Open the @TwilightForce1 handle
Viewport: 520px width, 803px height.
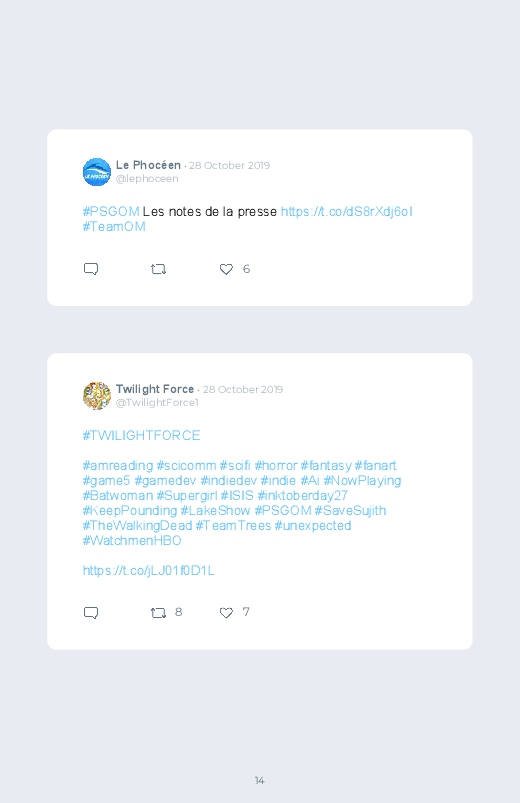coord(157,403)
